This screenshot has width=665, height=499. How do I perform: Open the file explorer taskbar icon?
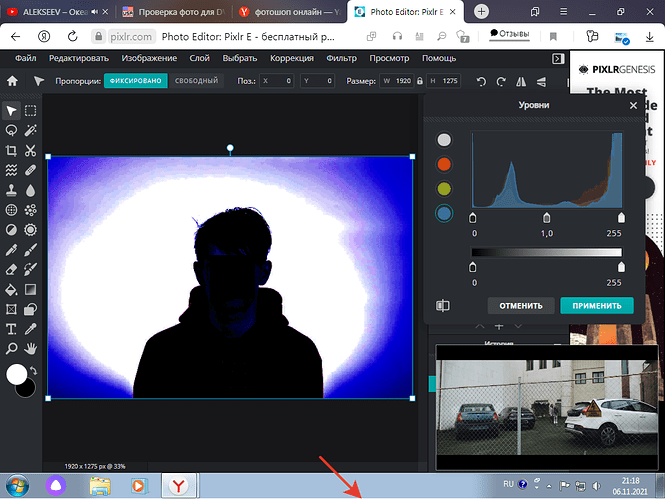click(100, 486)
